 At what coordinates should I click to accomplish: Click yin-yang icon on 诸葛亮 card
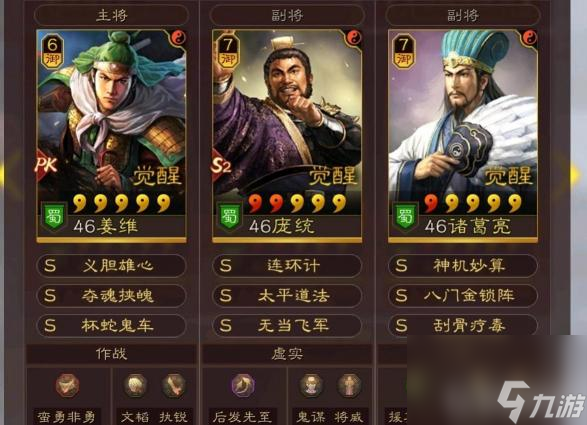pos(530,37)
